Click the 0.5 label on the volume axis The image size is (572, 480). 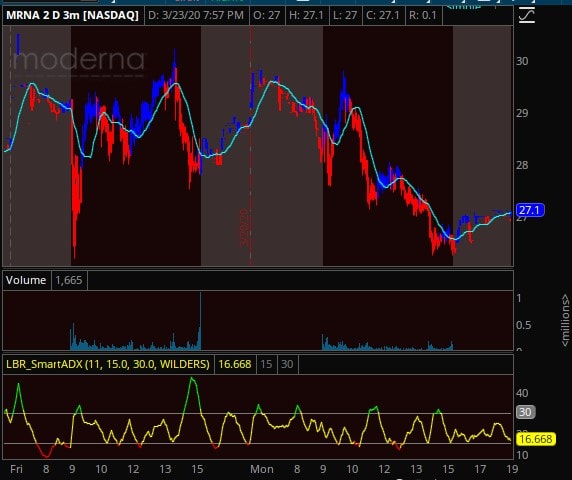(x=523, y=325)
